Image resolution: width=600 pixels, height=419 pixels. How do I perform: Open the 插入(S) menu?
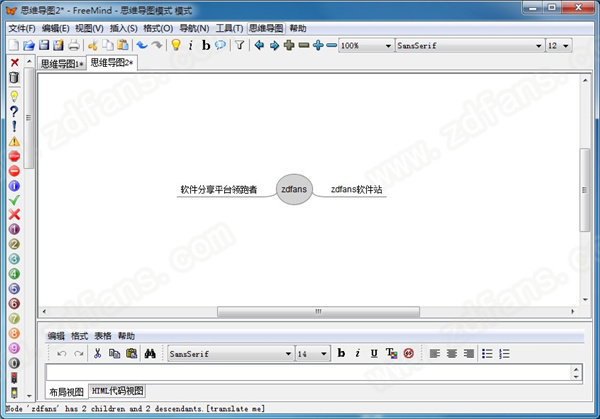click(123, 28)
